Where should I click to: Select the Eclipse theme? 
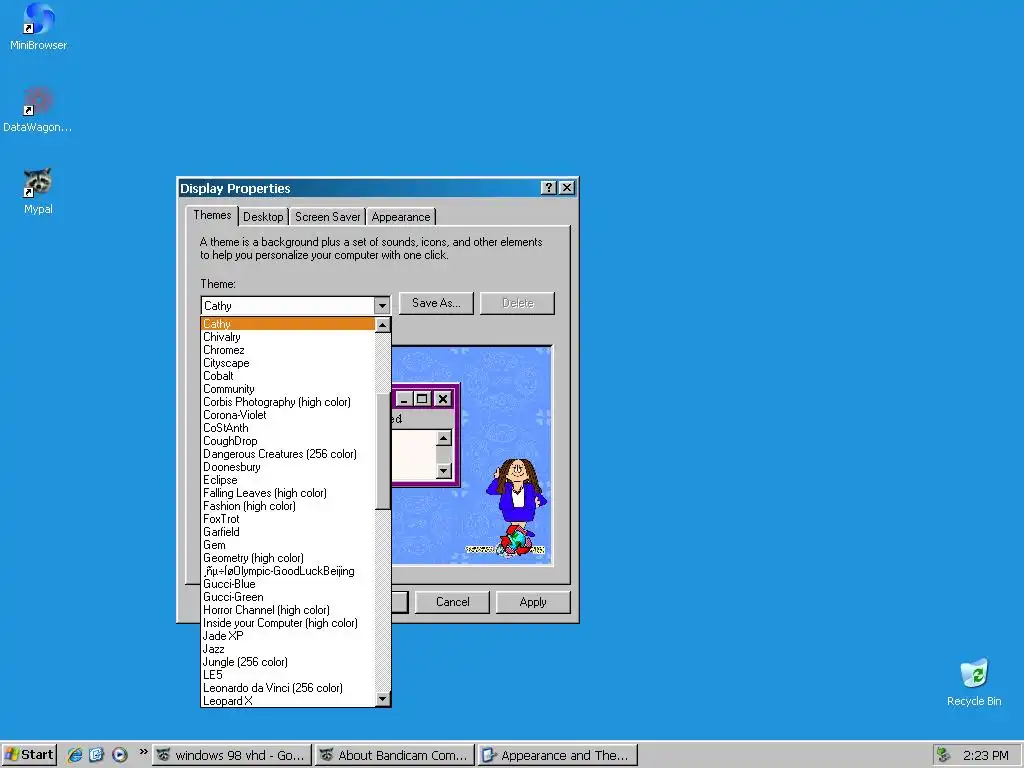[288, 480]
